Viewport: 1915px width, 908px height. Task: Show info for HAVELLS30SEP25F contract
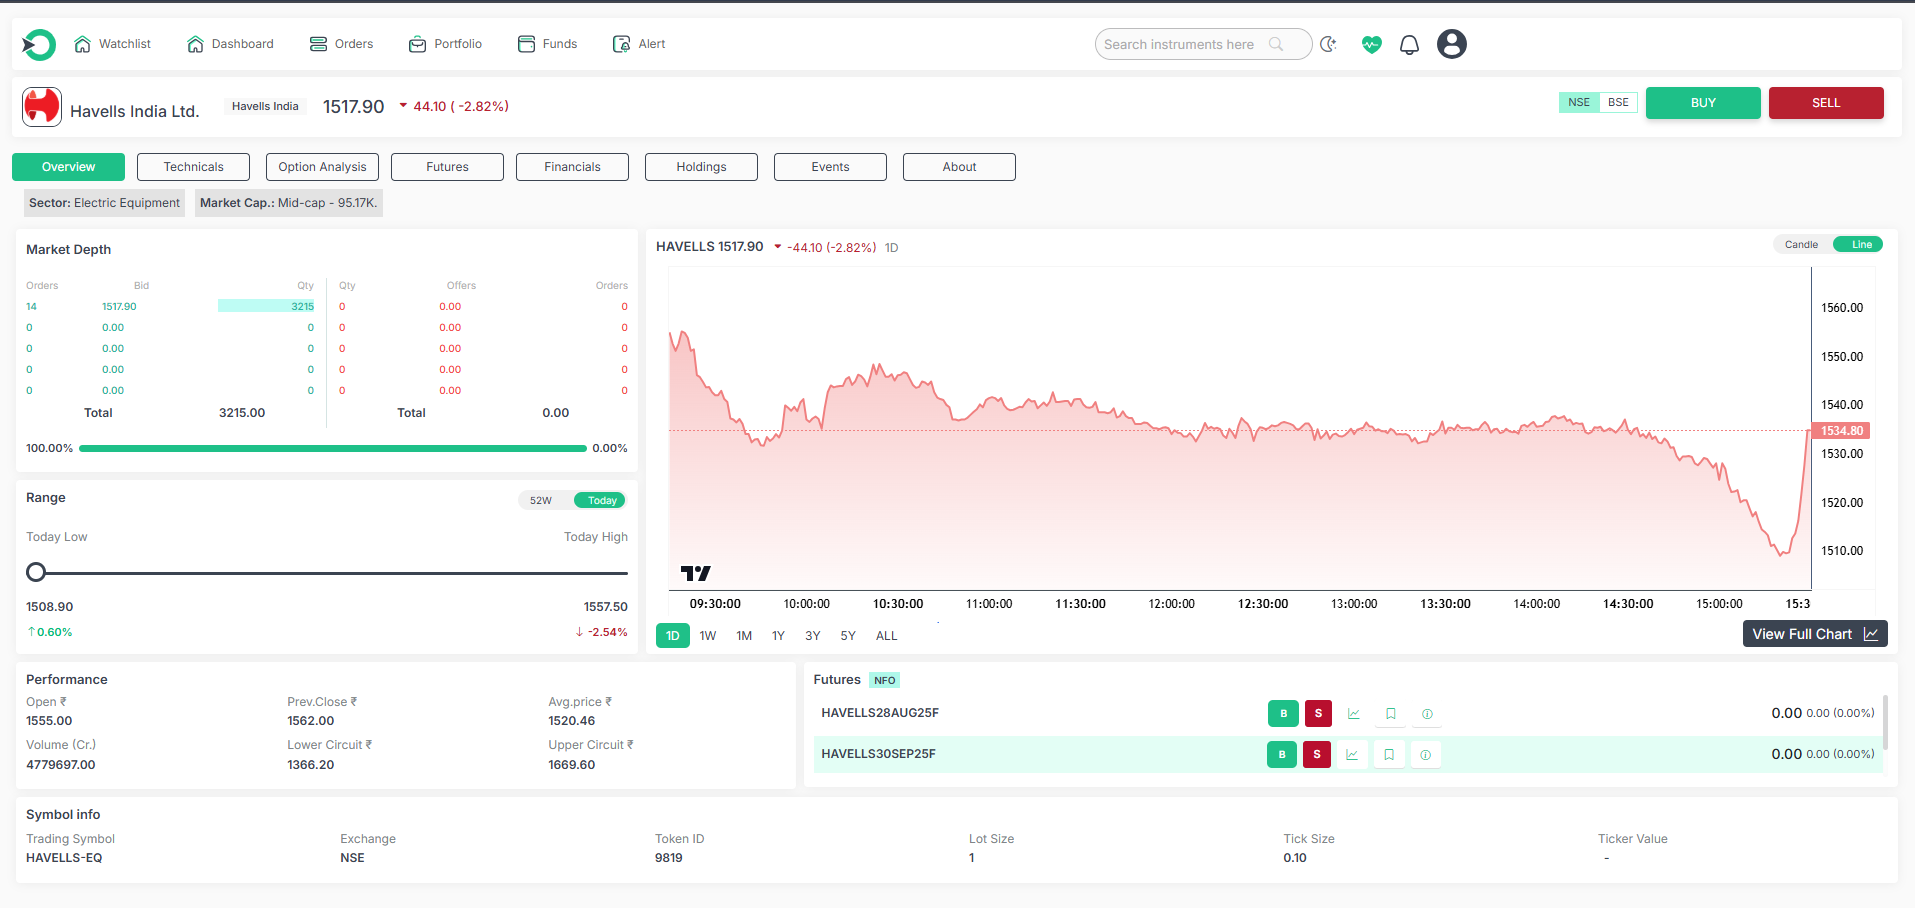[1425, 755]
